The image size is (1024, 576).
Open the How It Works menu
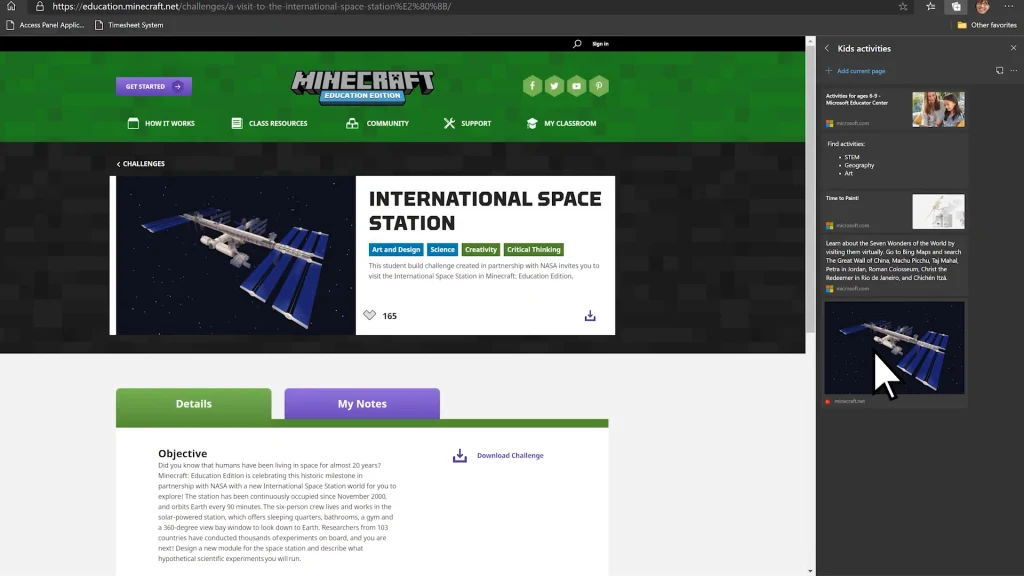pyautogui.click(x=161, y=123)
